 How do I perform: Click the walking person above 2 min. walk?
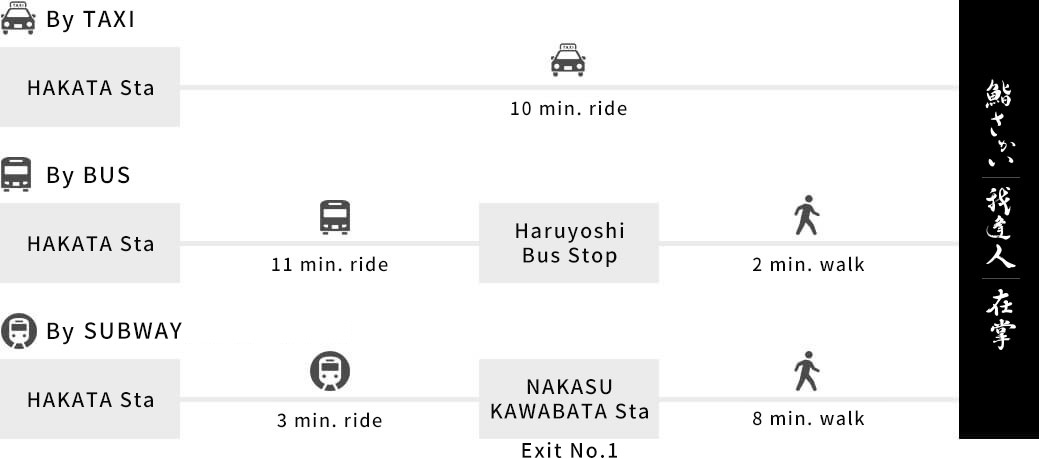click(806, 216)
